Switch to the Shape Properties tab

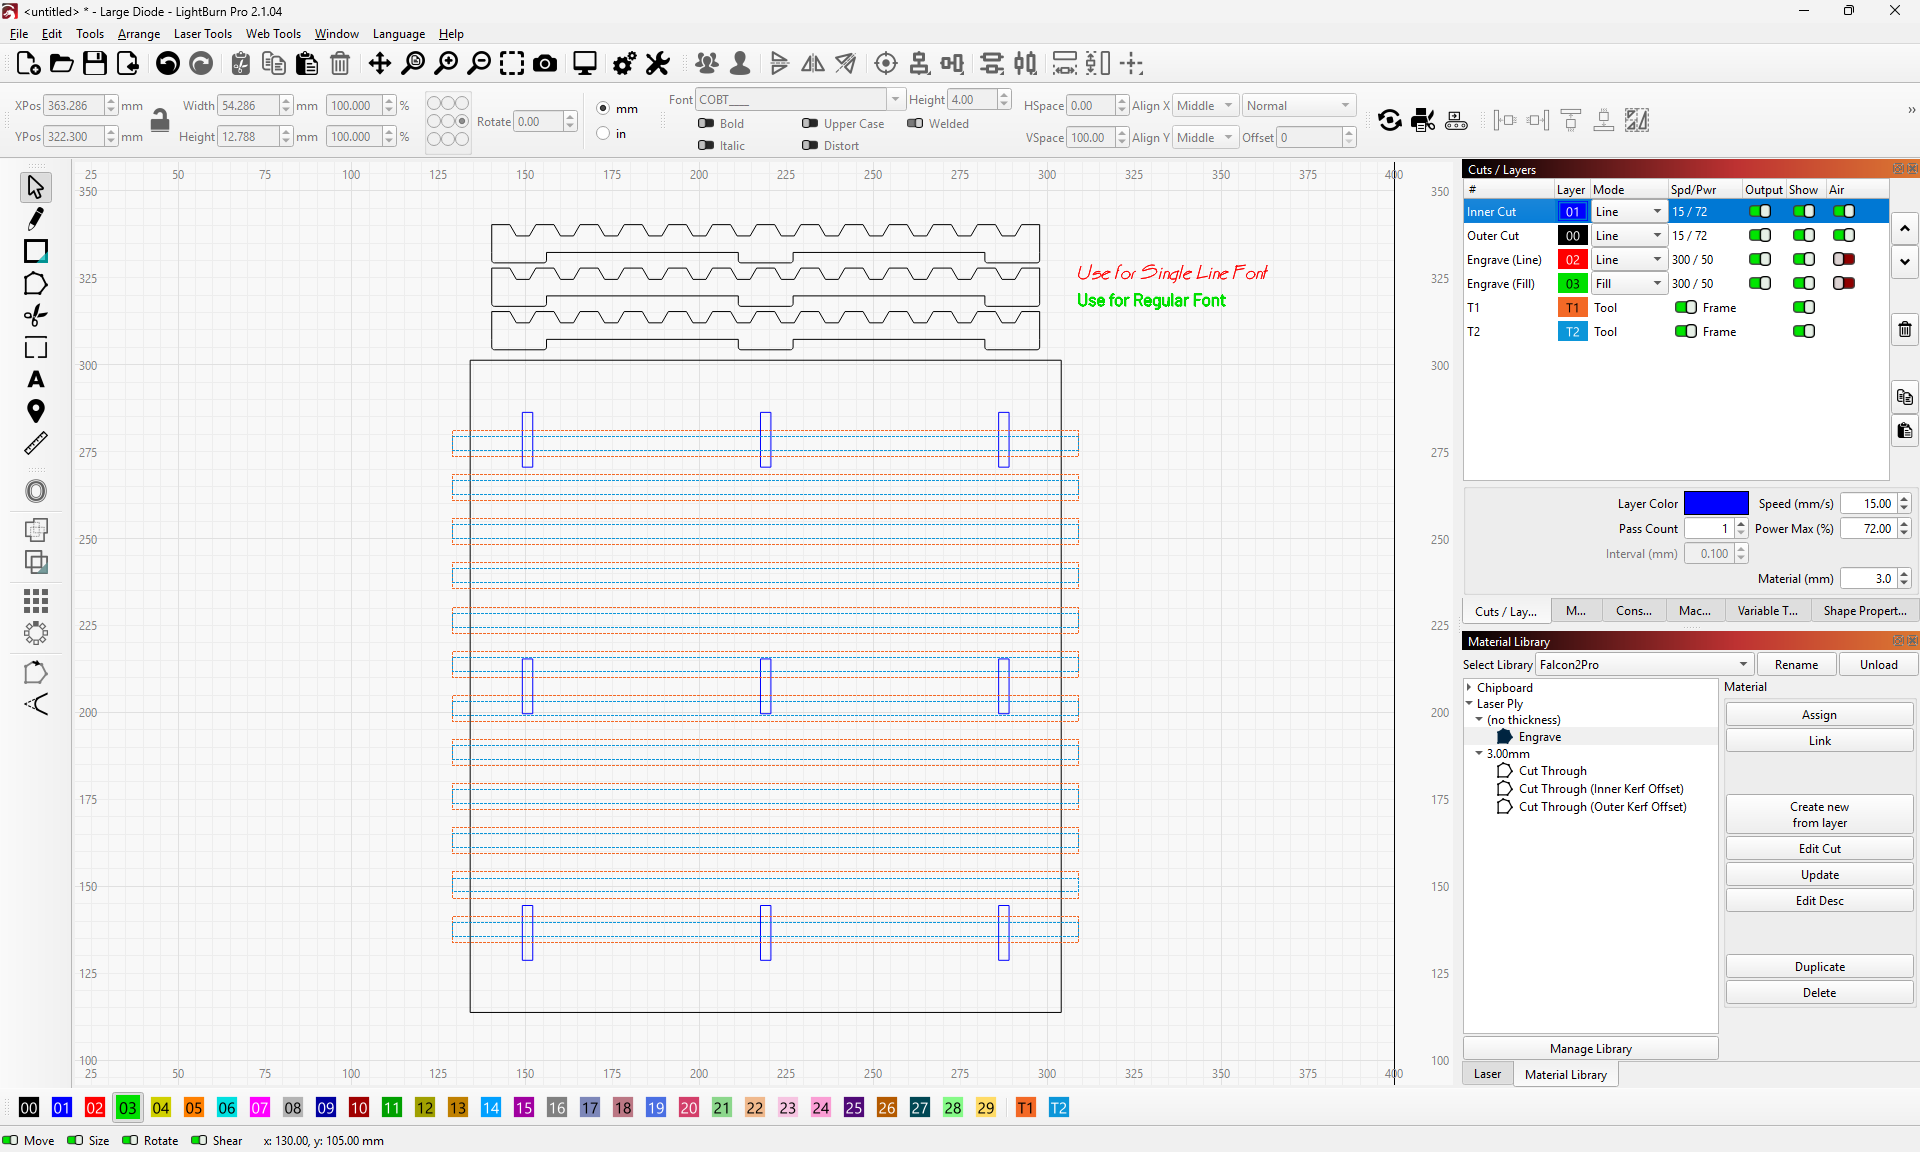tap(1865, 610)
